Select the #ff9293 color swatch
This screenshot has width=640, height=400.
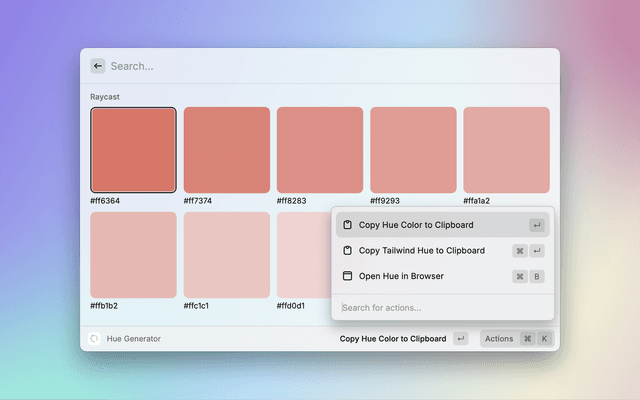(413, 150)
